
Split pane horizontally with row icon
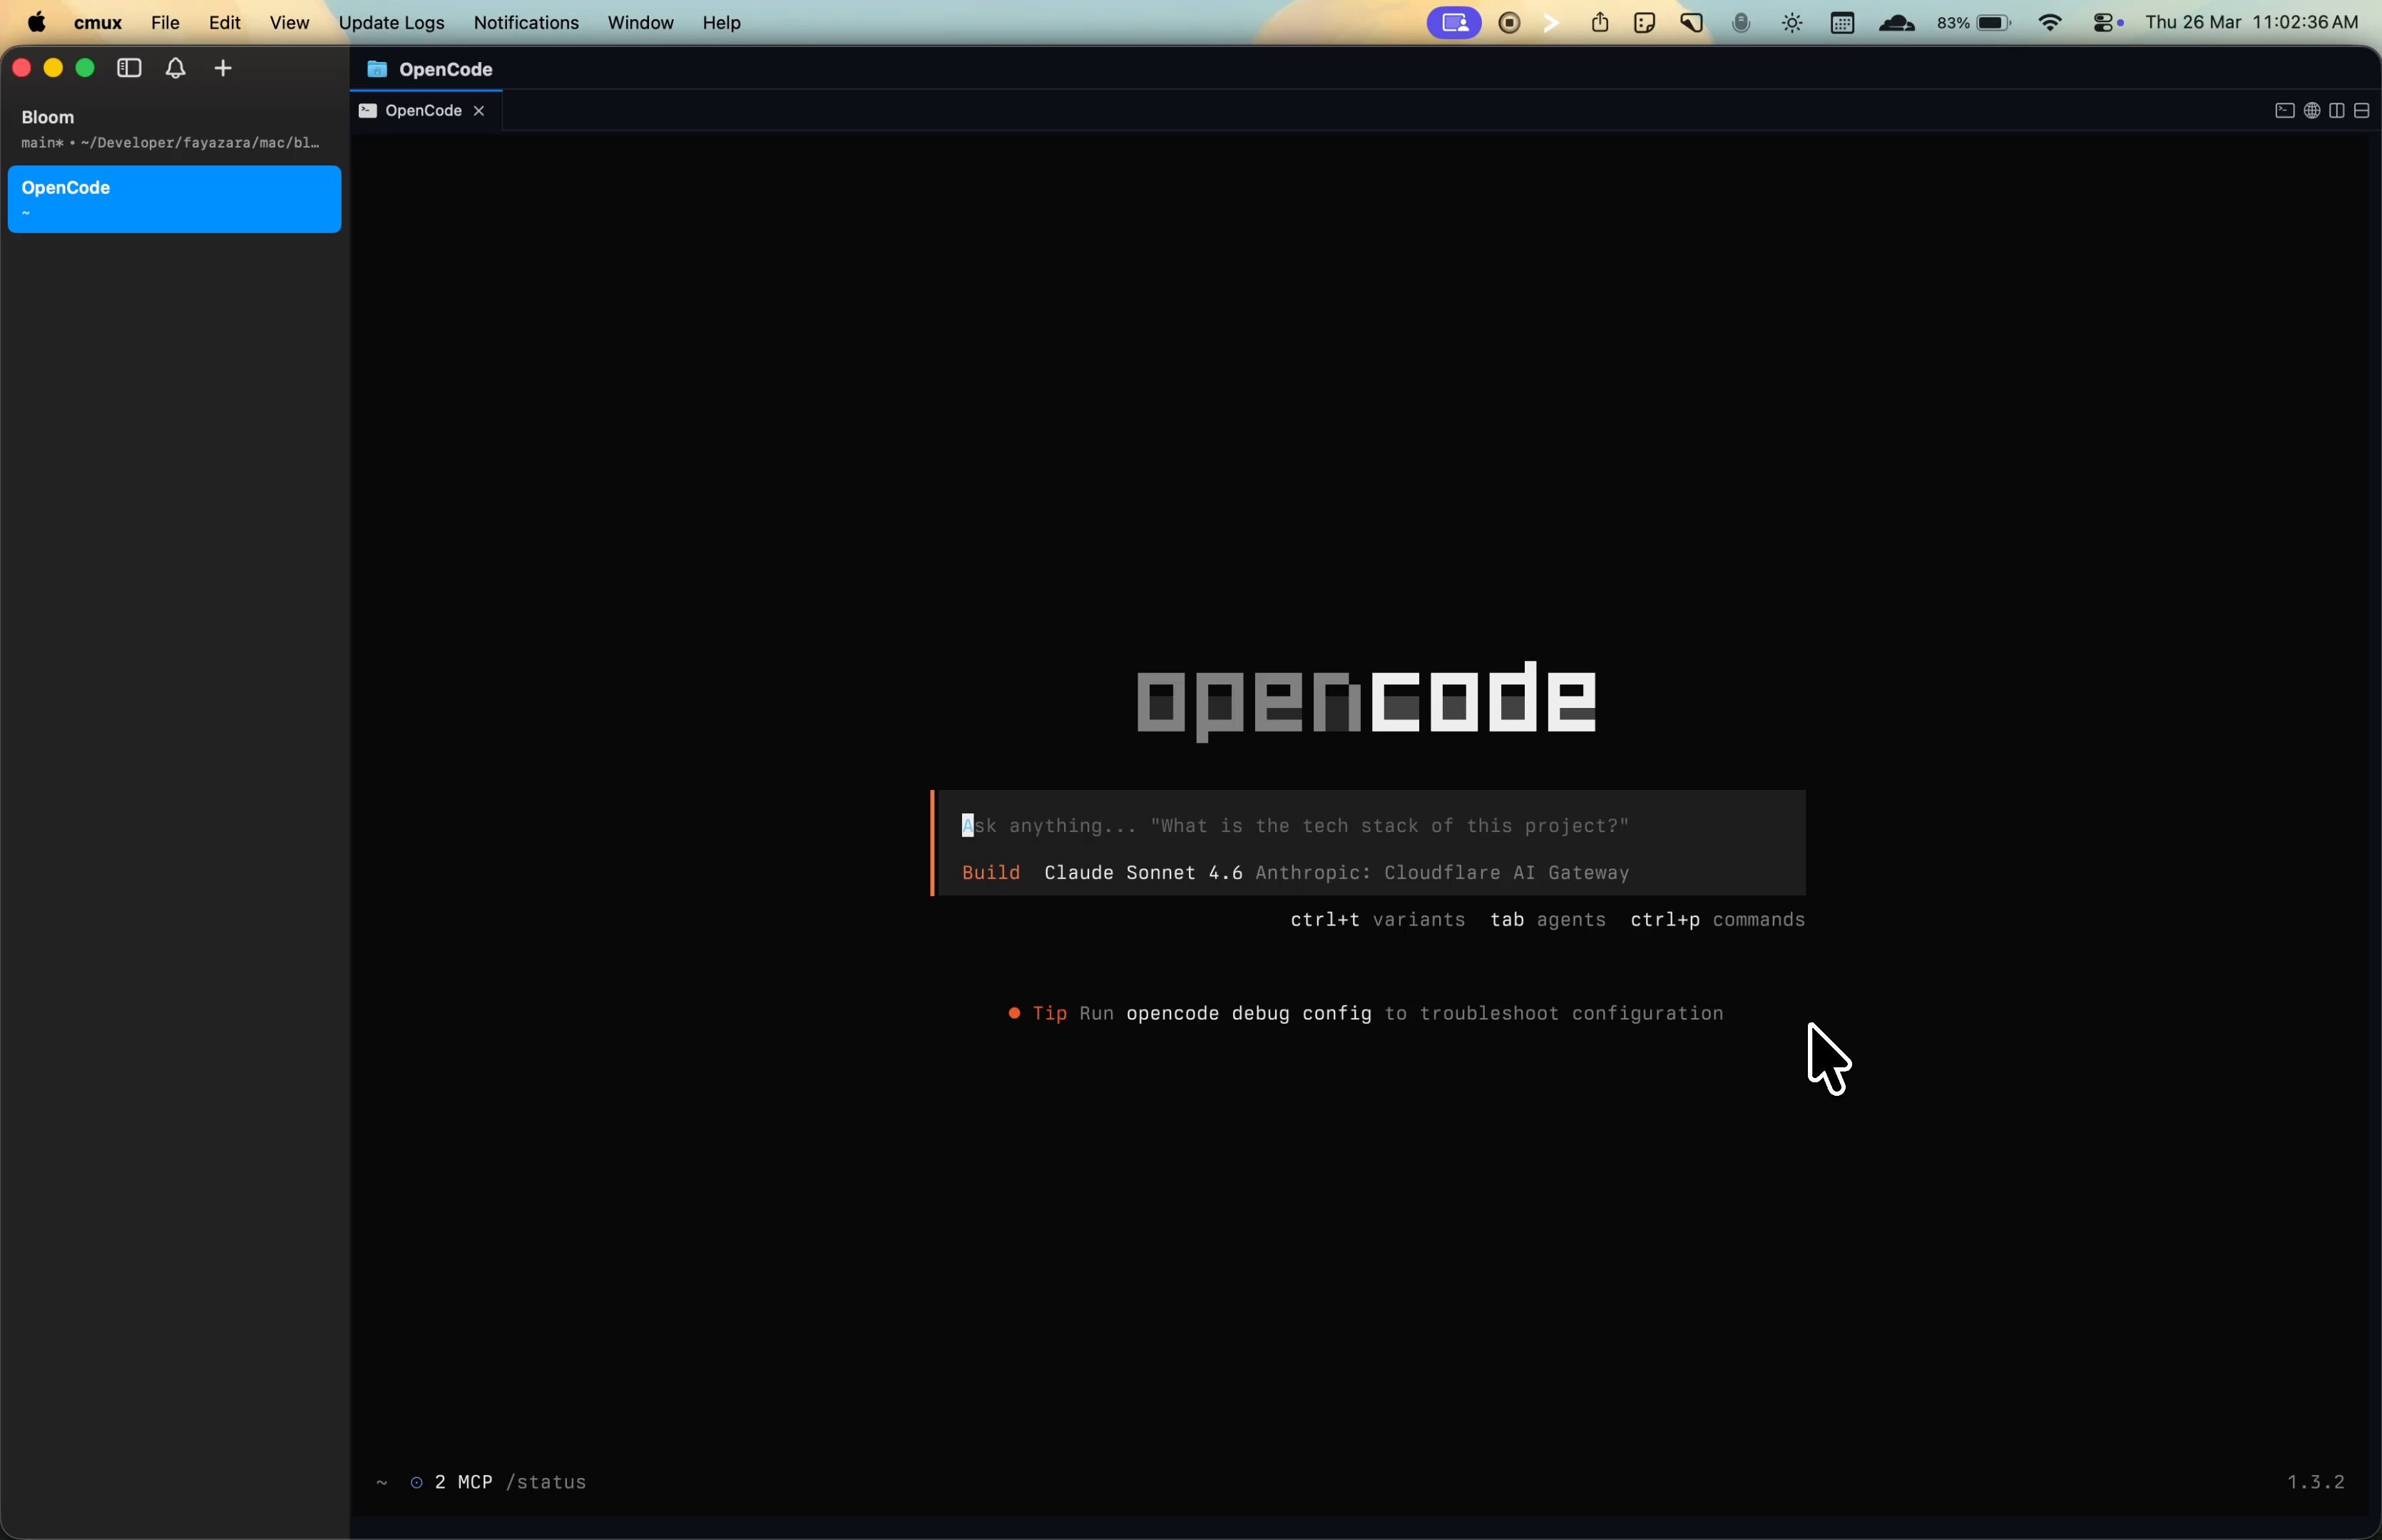tap(2362, 111)
